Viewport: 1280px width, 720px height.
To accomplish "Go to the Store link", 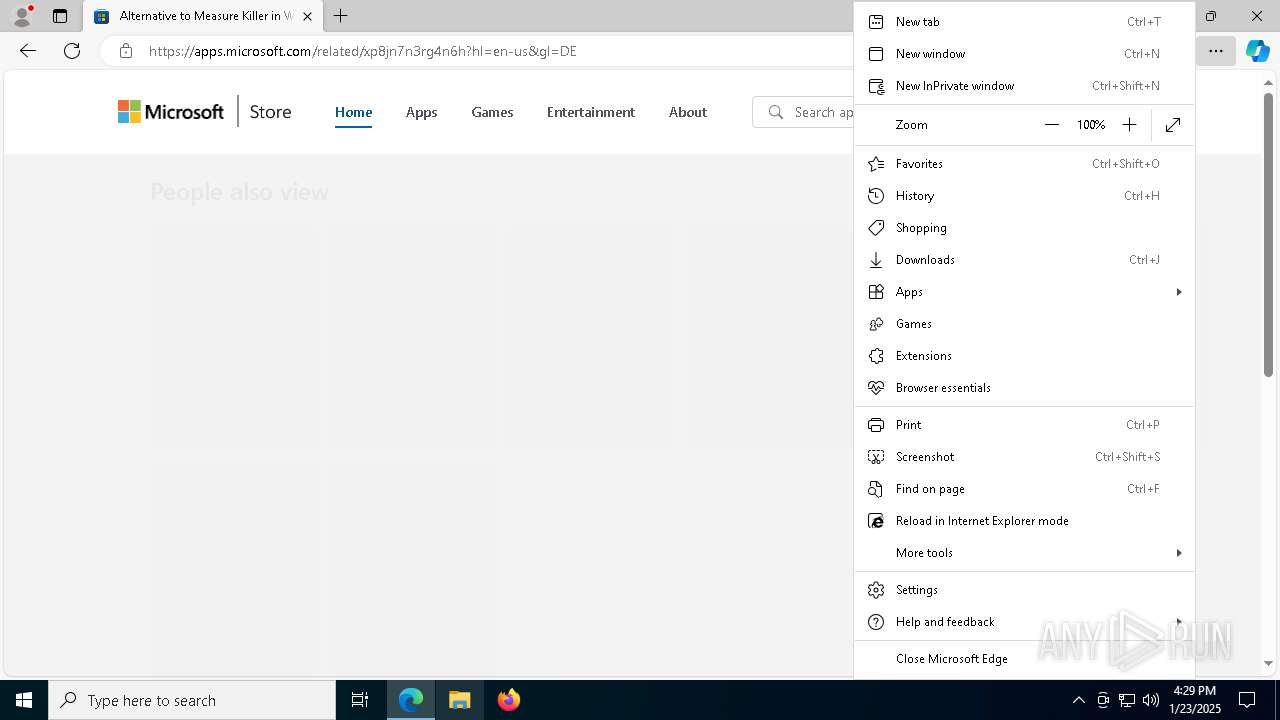I will 270,112.
